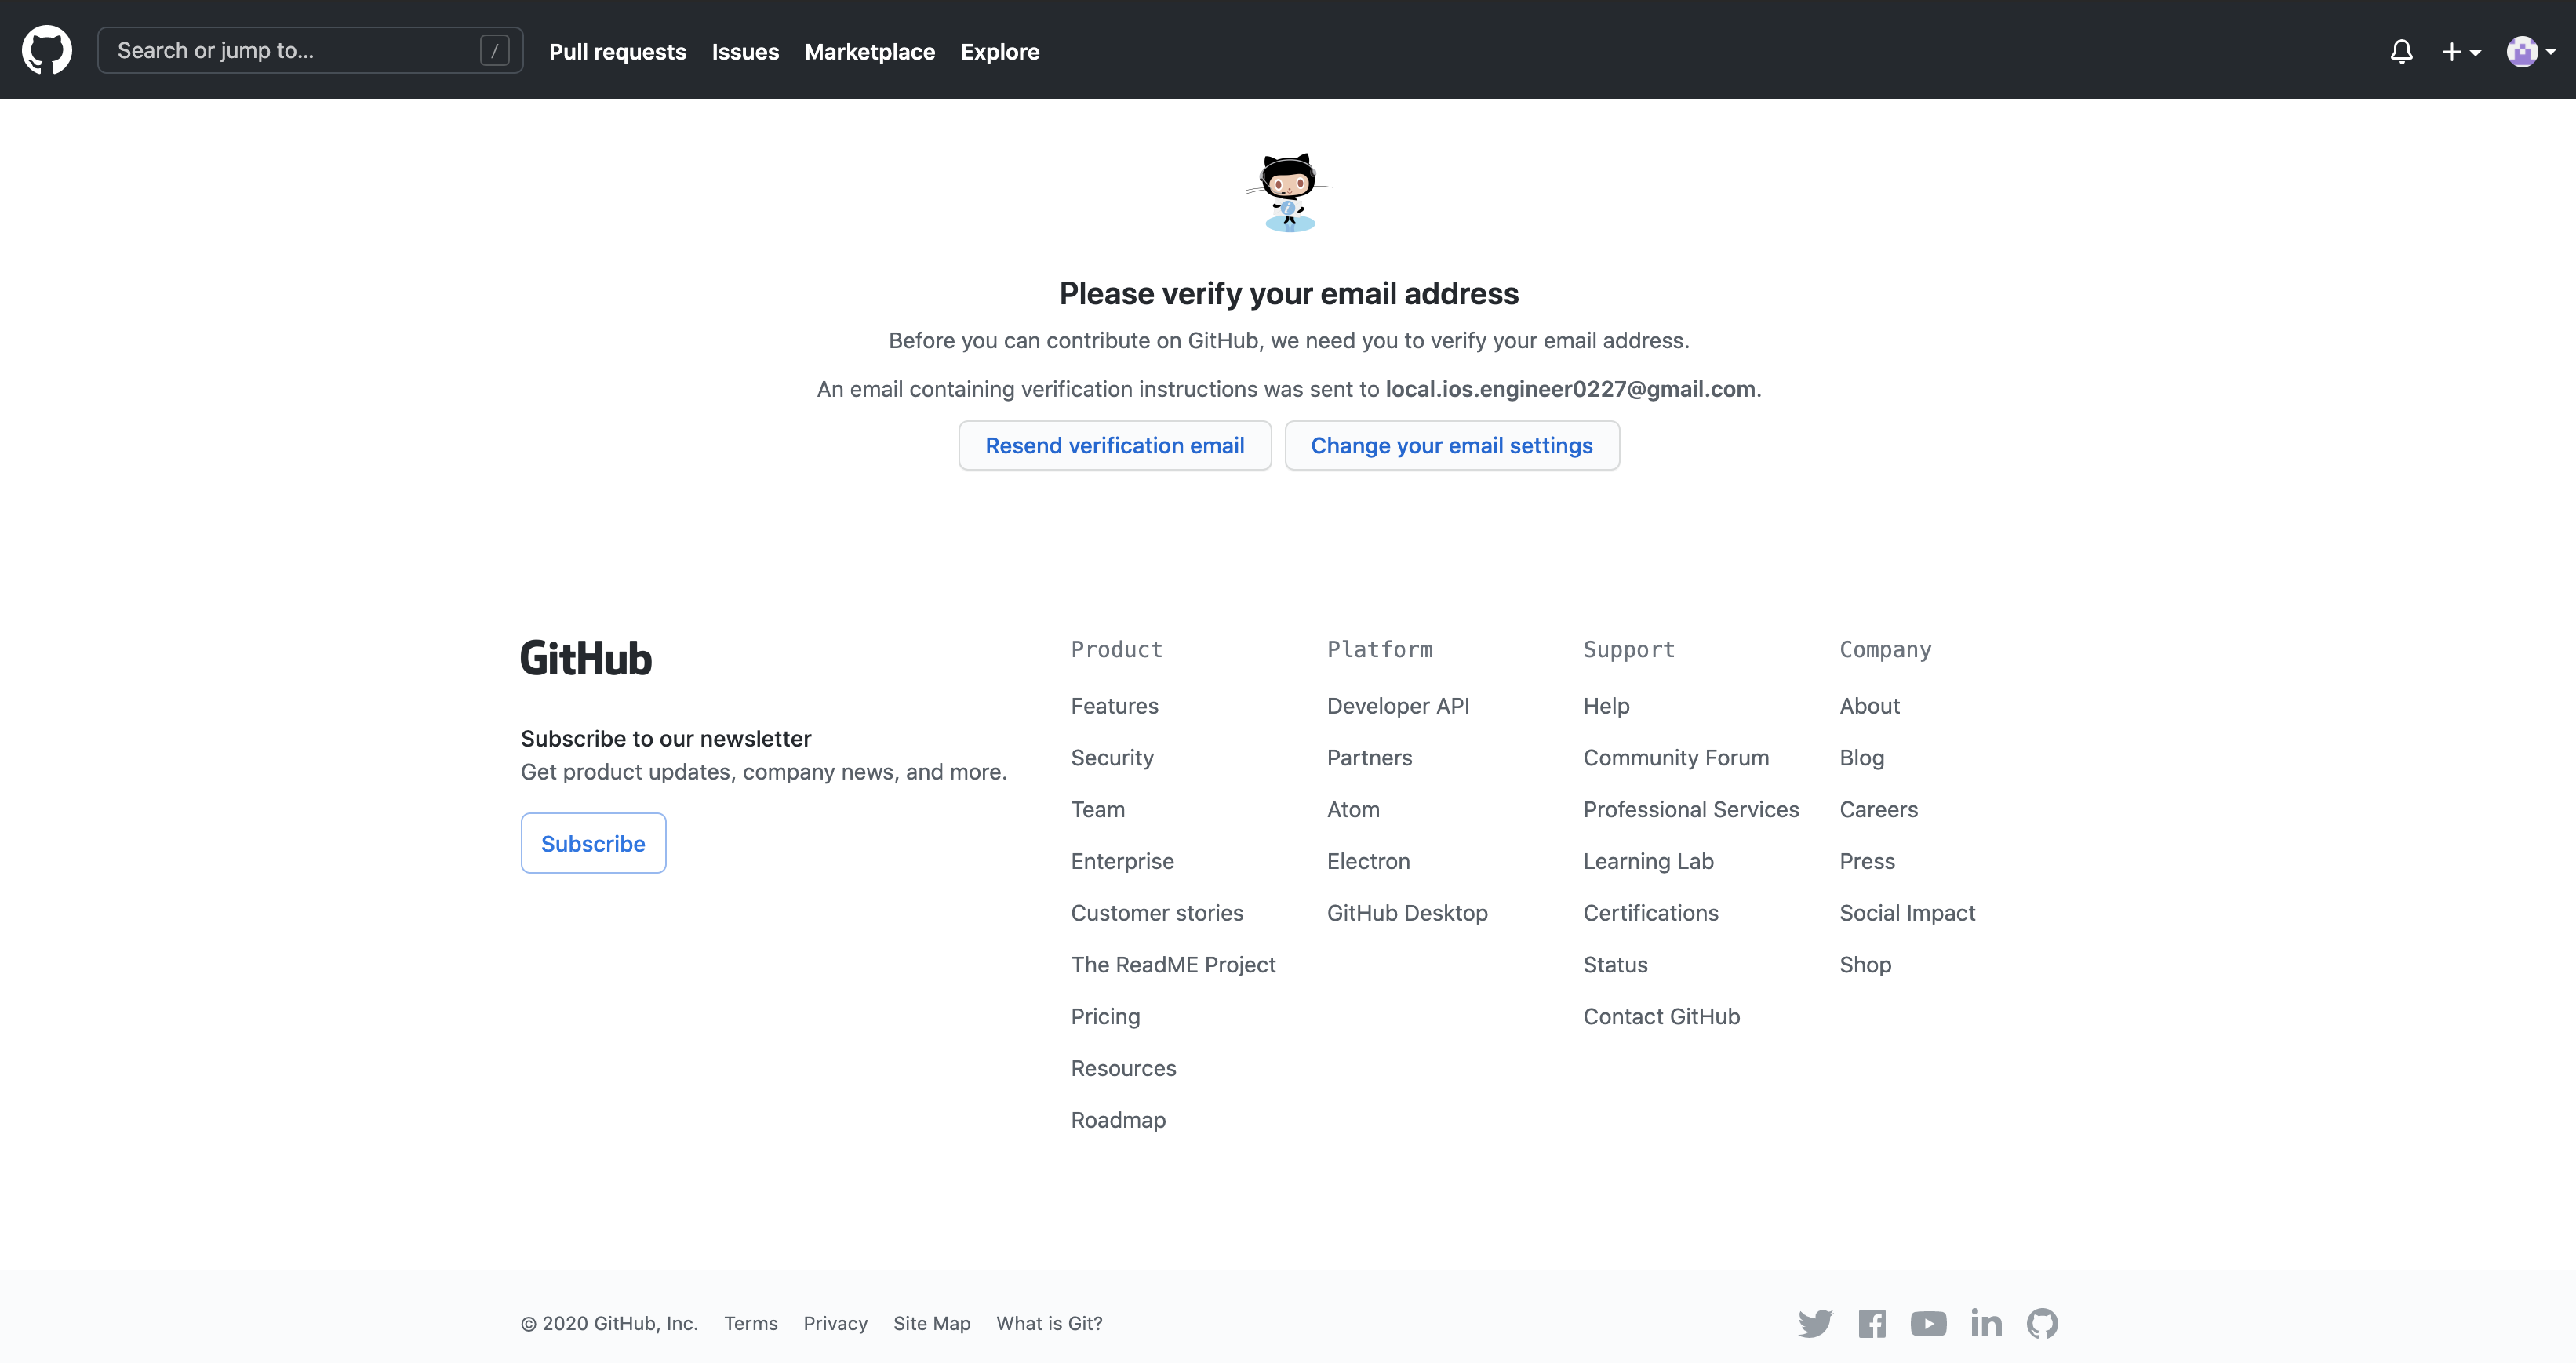Open the Team footer link
This screenshot has height=1363, width=2576.
click(1098, 809)
